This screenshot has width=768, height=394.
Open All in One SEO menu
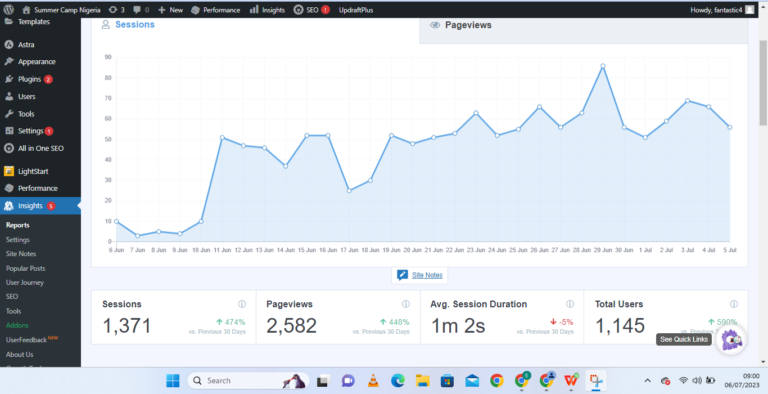click(x=40, y=148)
